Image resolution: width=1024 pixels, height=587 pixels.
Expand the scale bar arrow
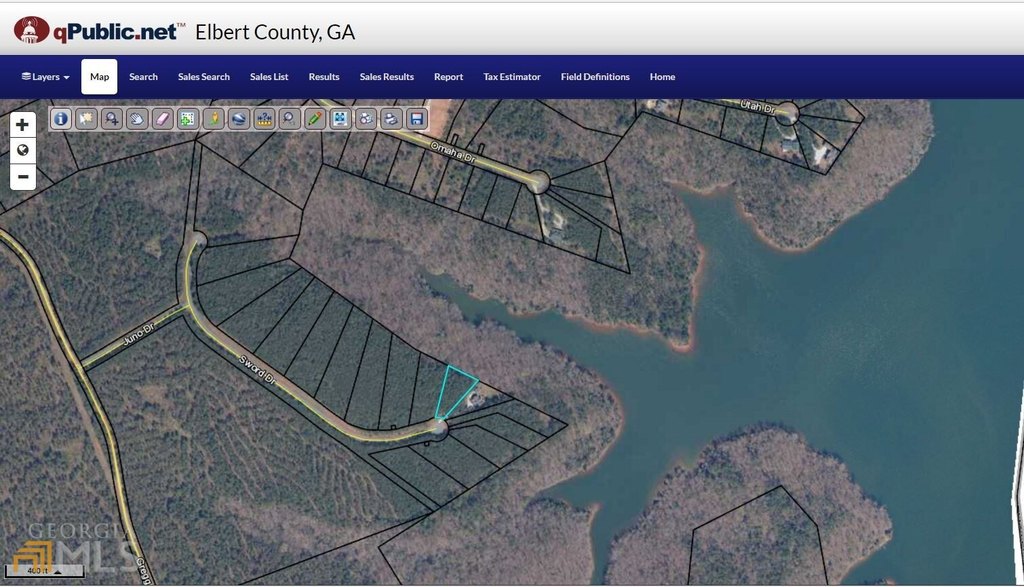[57, 571]
